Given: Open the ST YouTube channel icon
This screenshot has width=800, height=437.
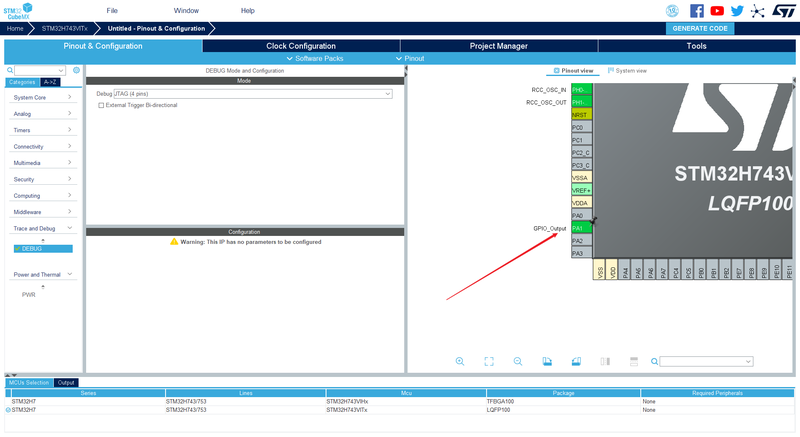Looking at the screenshot, I should tap(717, 11).
